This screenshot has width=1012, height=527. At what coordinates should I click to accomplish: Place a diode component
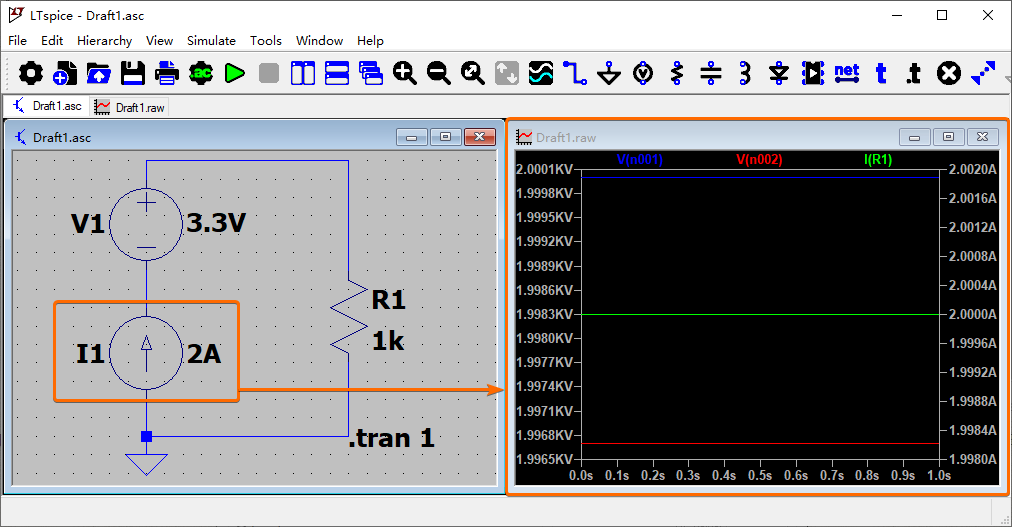click(x=779, y=74)
